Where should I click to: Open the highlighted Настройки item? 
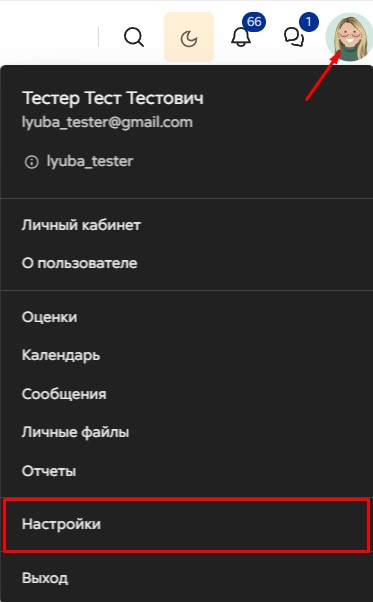[186, 524]
